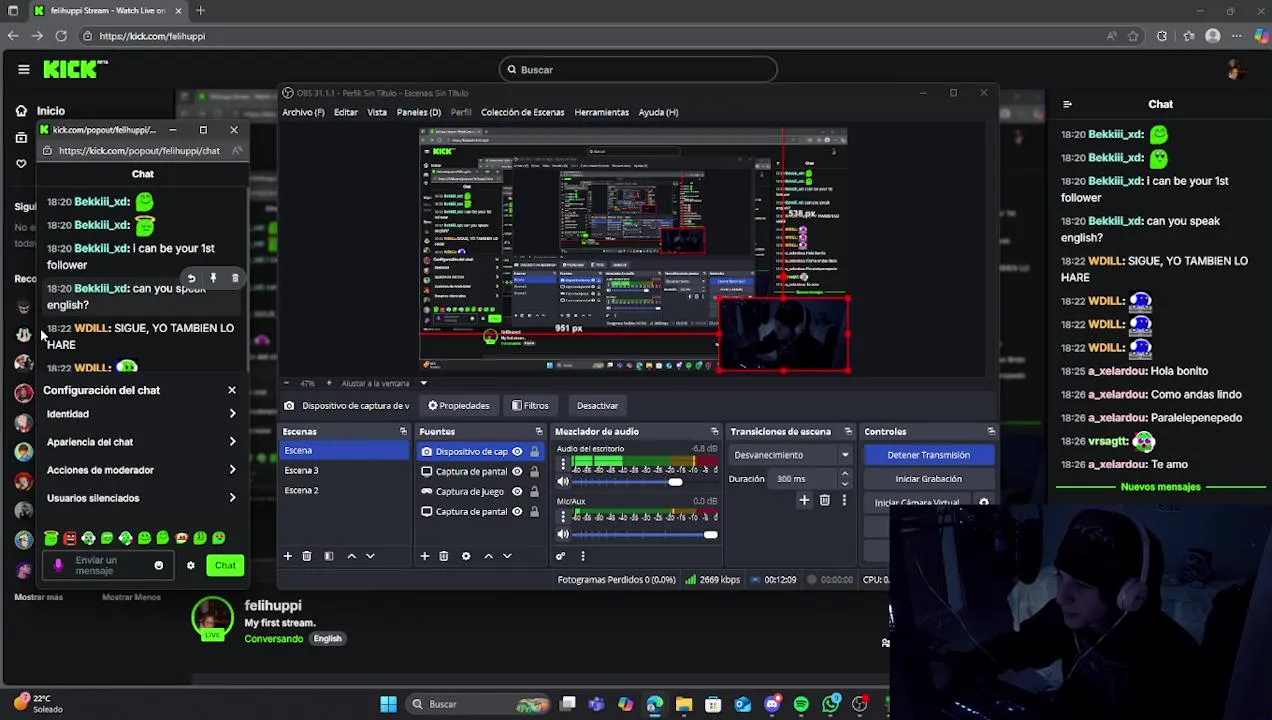Viewport: 1272px width, 720px height.
Task: Click Desactivar source button
Action: [597, 406]
